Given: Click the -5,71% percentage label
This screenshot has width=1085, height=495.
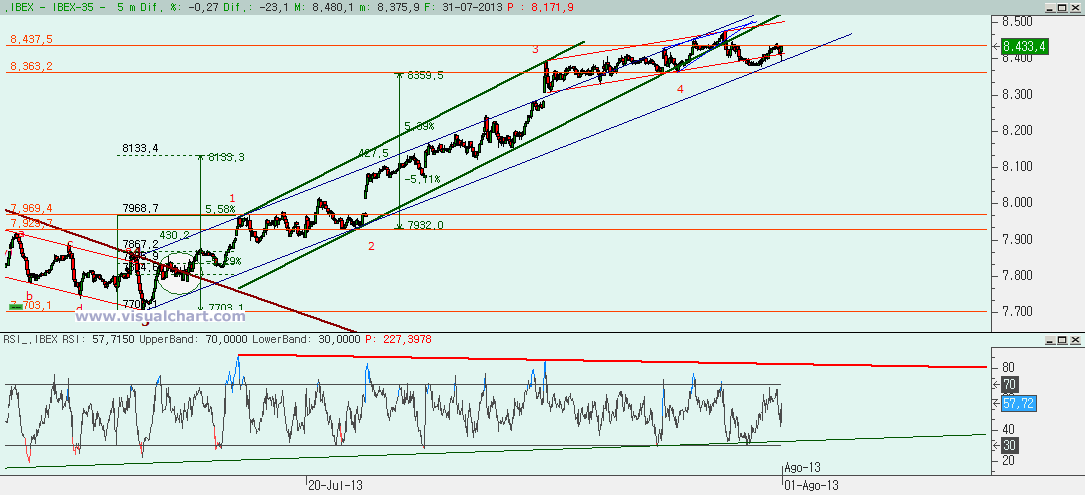Looking at the screenshot, I should click(x=422, y=179).
